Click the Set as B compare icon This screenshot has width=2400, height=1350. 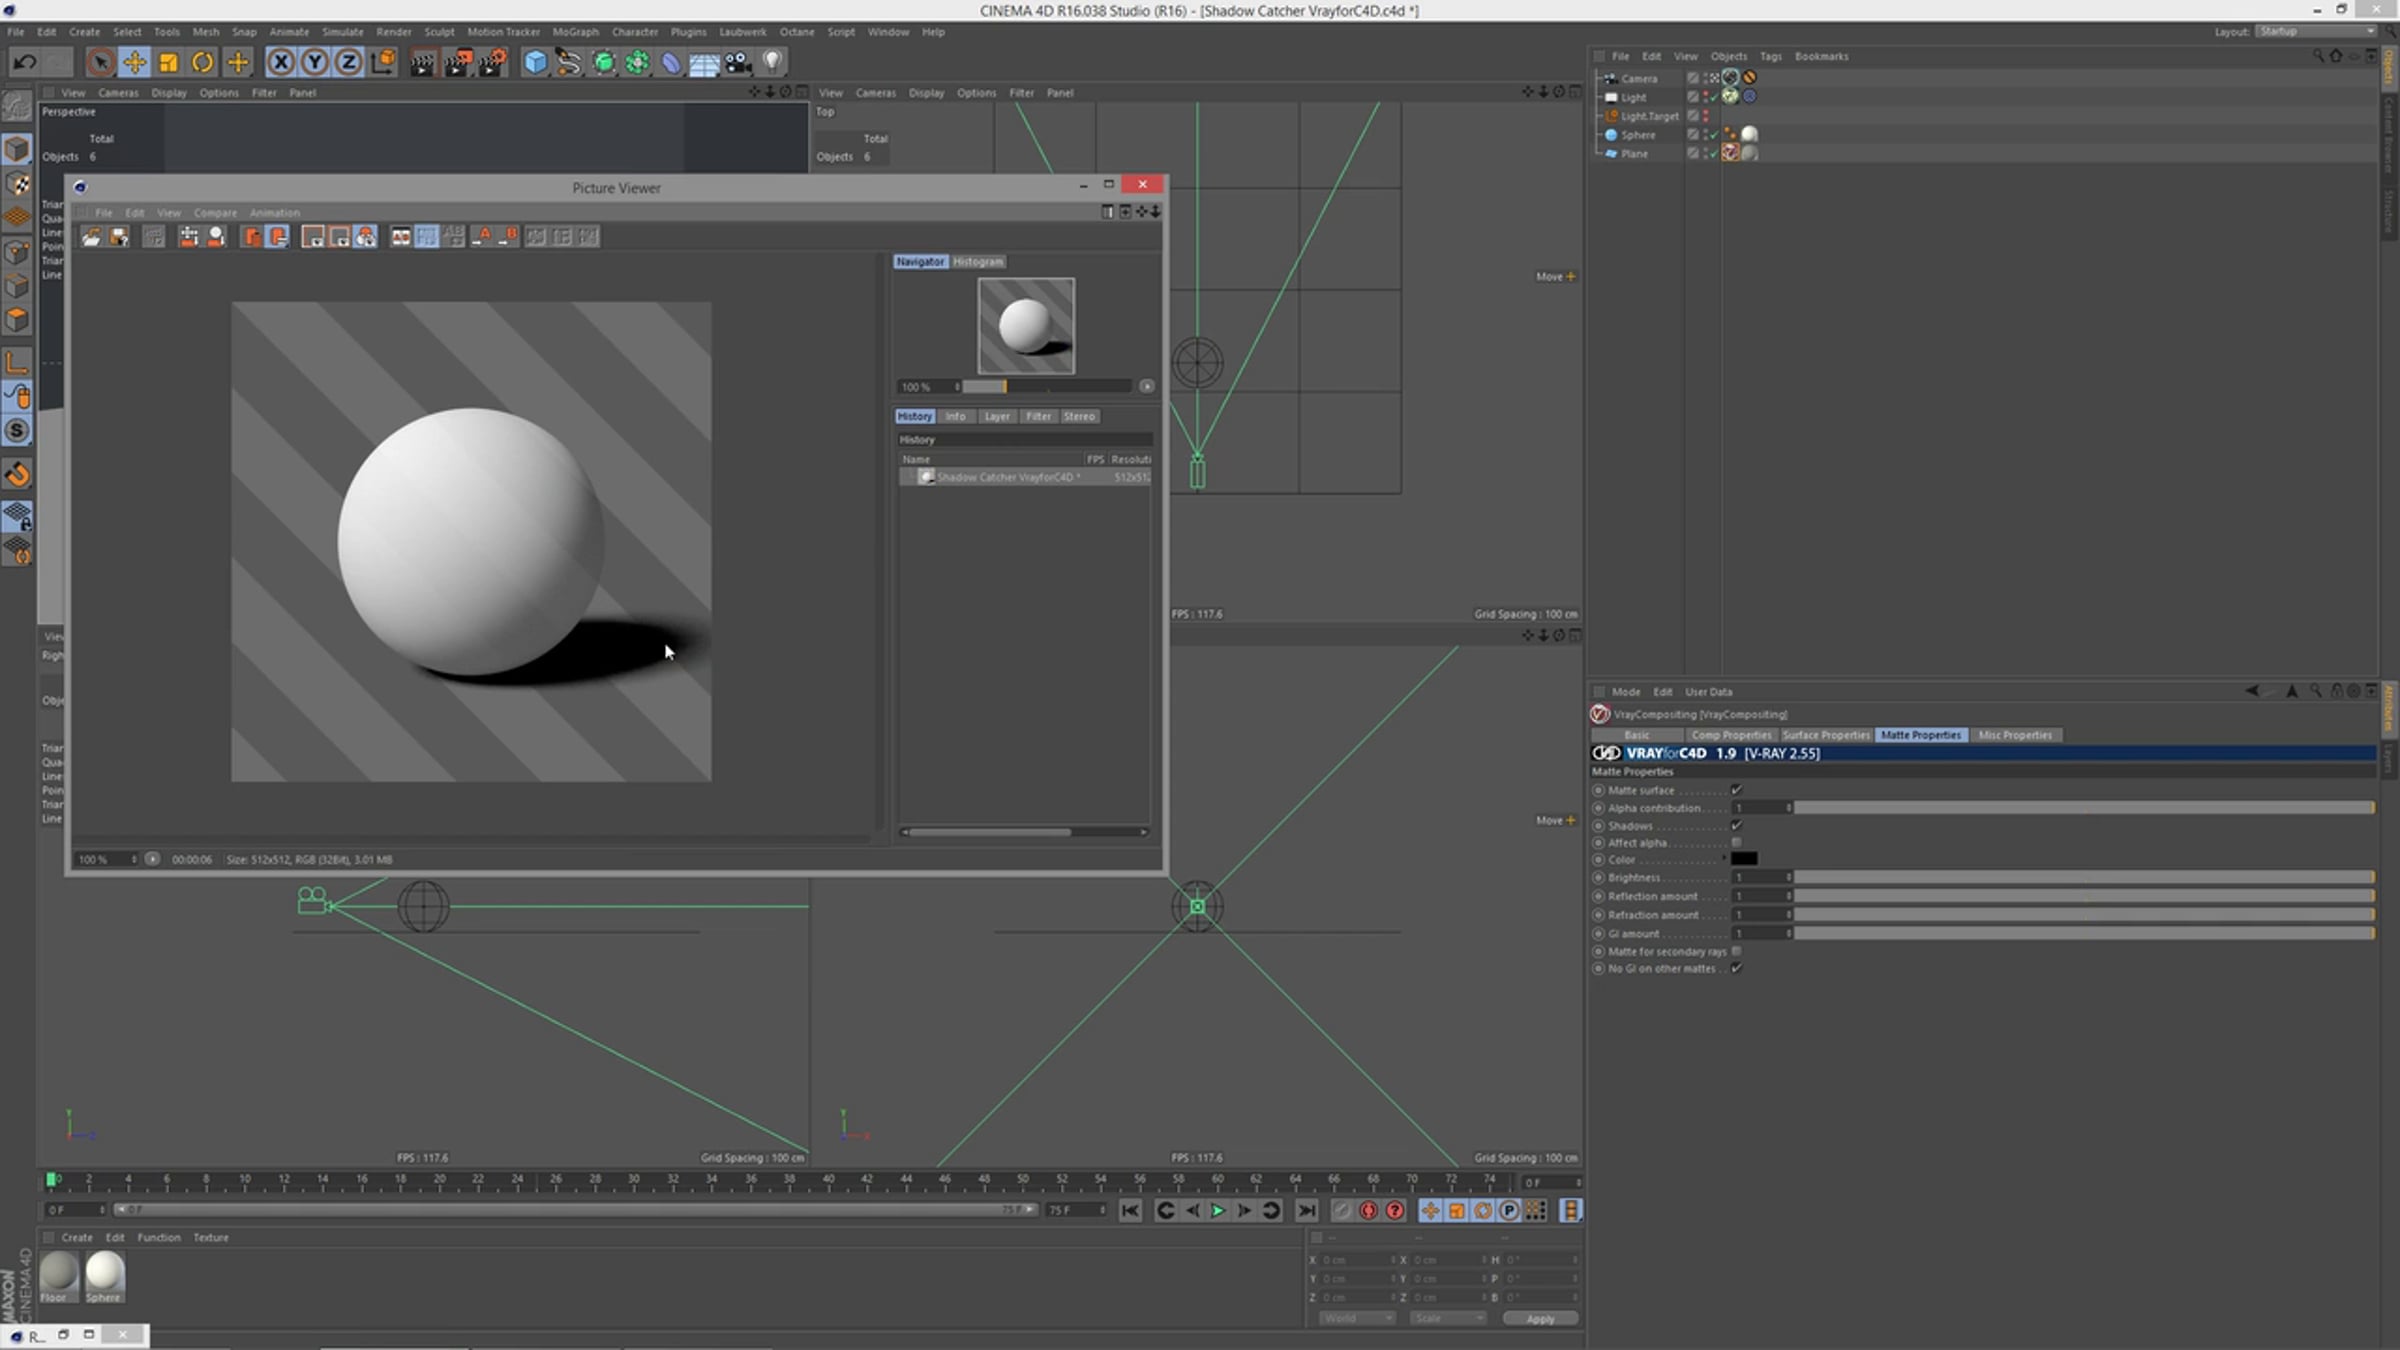click(x=509, y=236)
